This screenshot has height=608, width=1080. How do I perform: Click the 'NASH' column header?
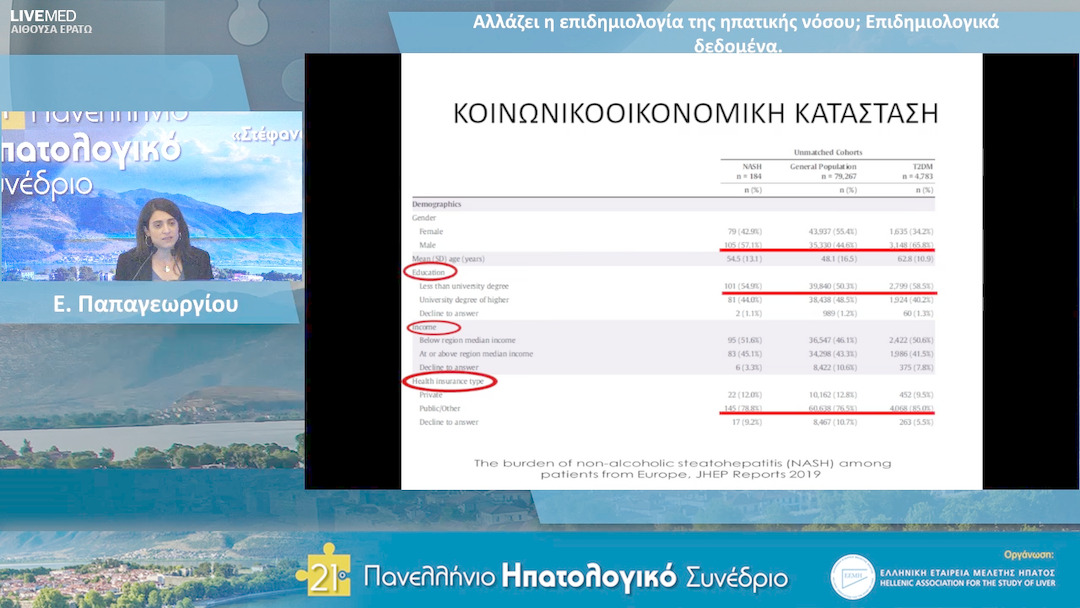751,167
